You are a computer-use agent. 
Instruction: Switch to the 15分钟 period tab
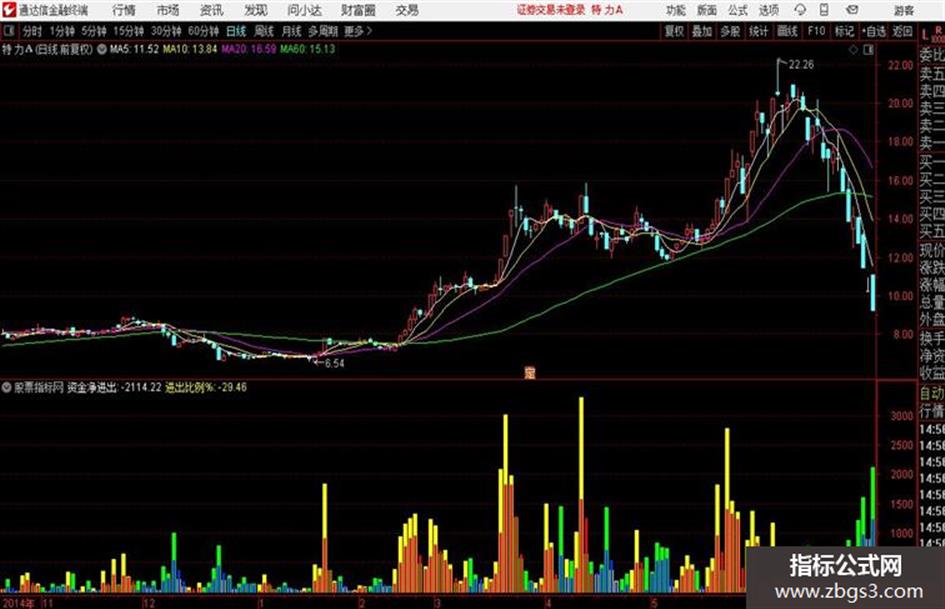tap(128, 31)
